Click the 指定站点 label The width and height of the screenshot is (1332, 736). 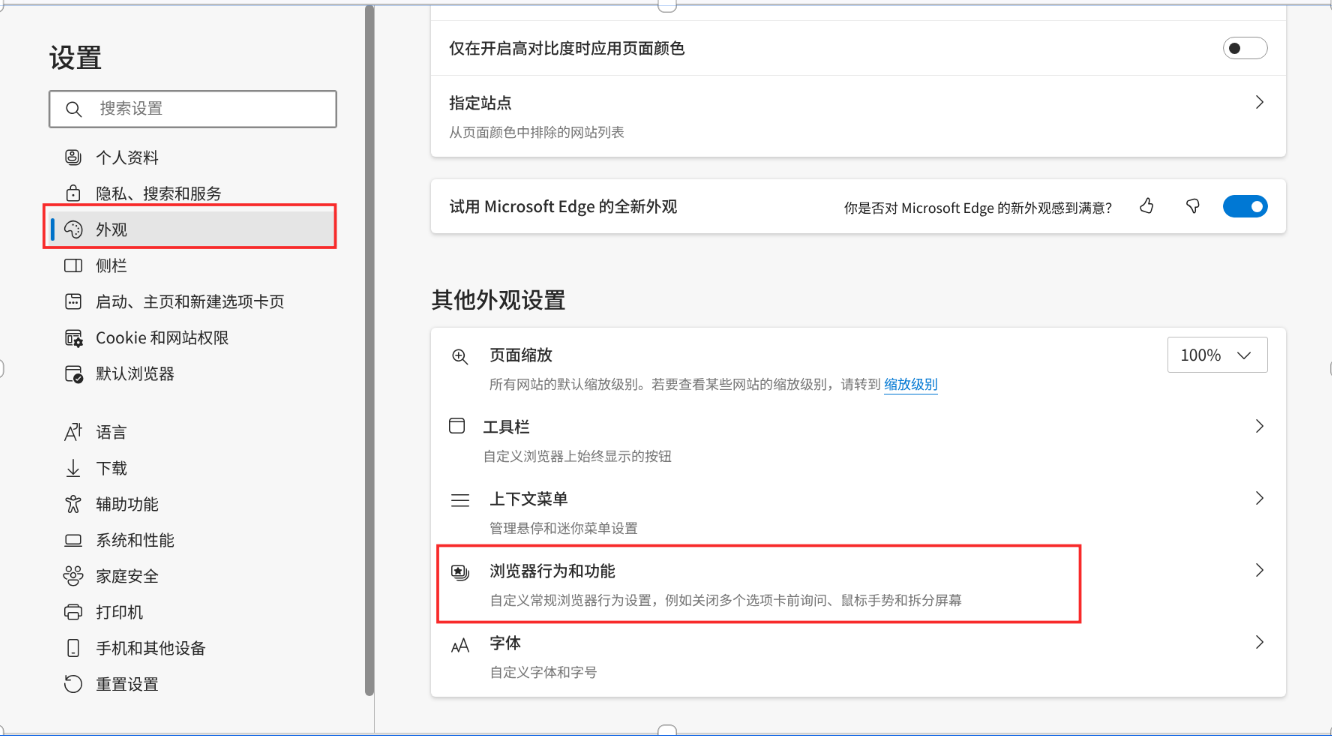pyautogui.click(x=481, y=103)
